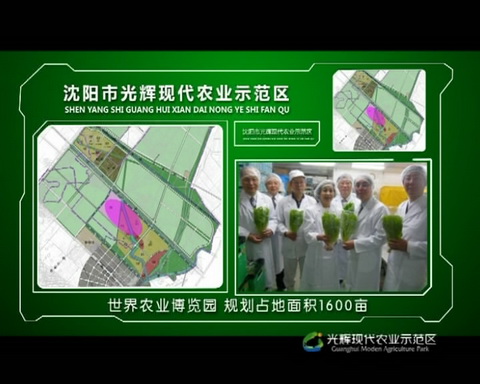Click the small green bordered label box
The height and width of the screenshot is (384, 480).
[x=277, y=133]
